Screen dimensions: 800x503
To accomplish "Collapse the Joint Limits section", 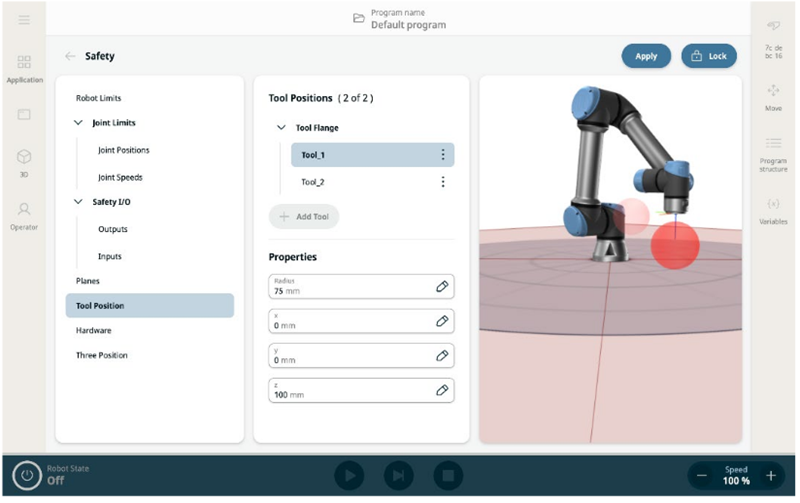I will pos(79,123).
